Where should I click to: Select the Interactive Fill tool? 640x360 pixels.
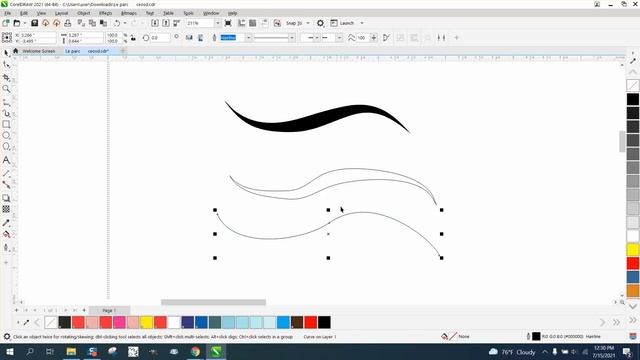pyautogui.click(x=6, y=234)
